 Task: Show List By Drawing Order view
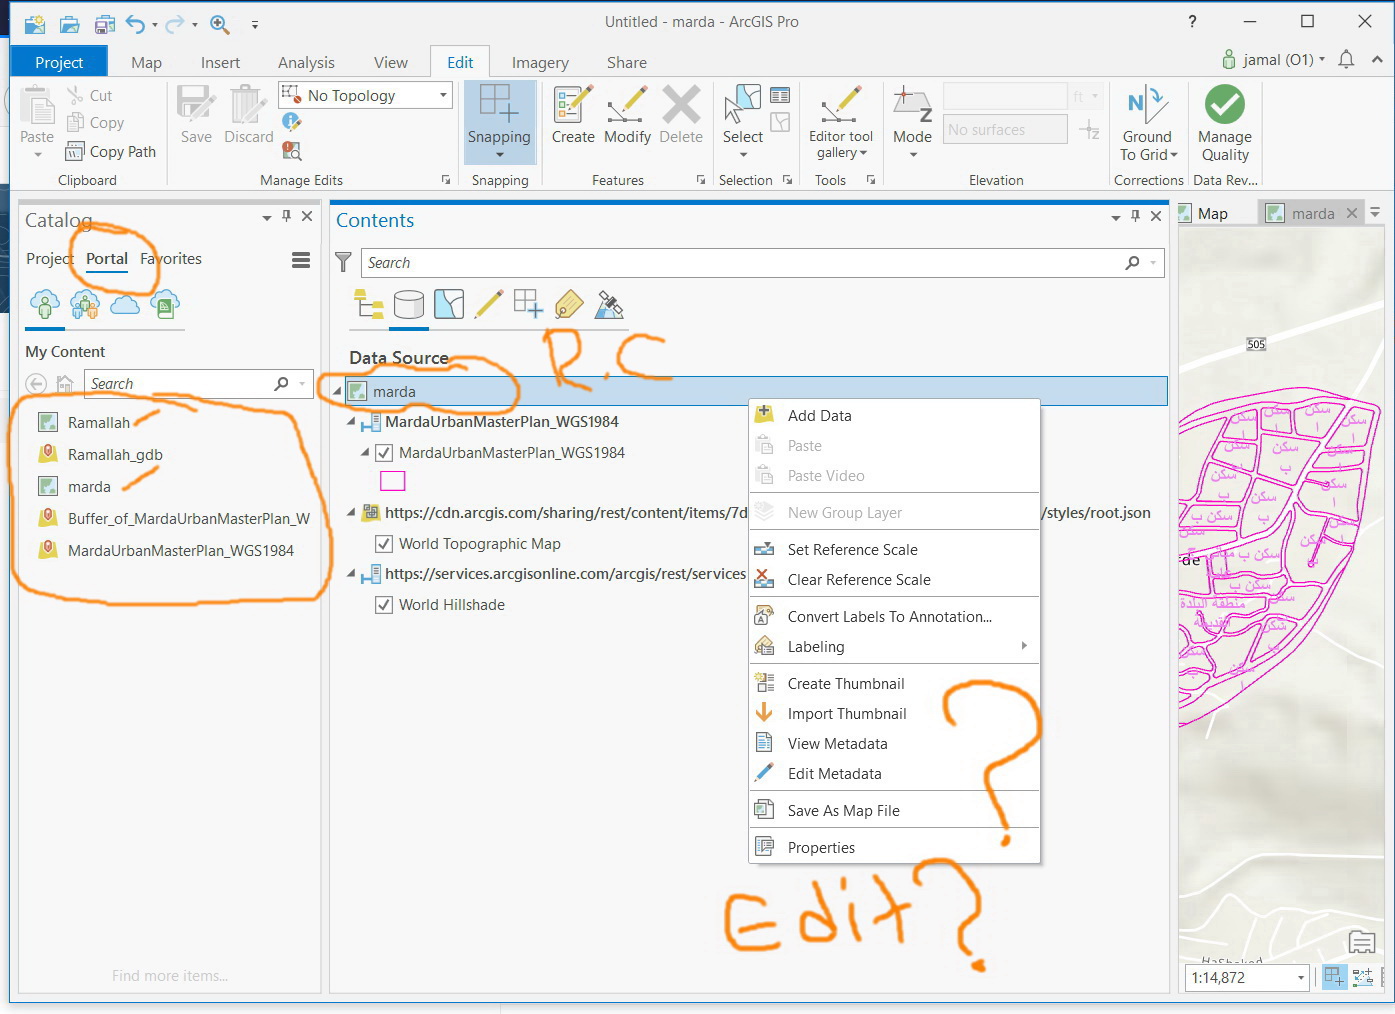pos(369,304)
